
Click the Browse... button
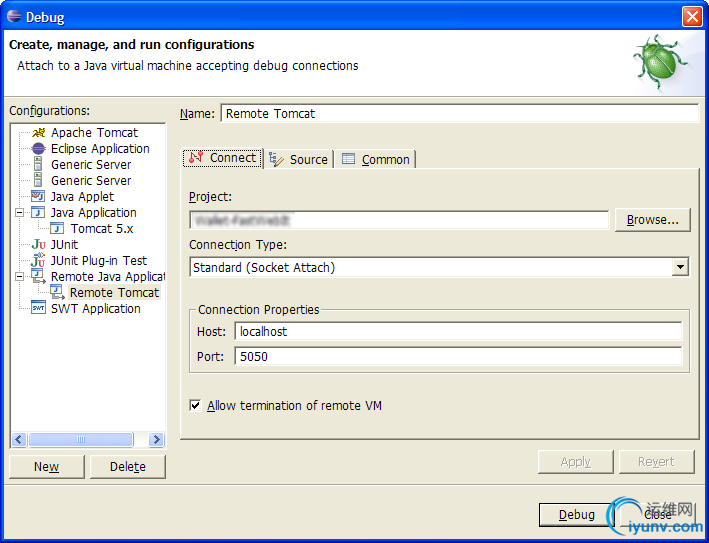coord(652,220)
